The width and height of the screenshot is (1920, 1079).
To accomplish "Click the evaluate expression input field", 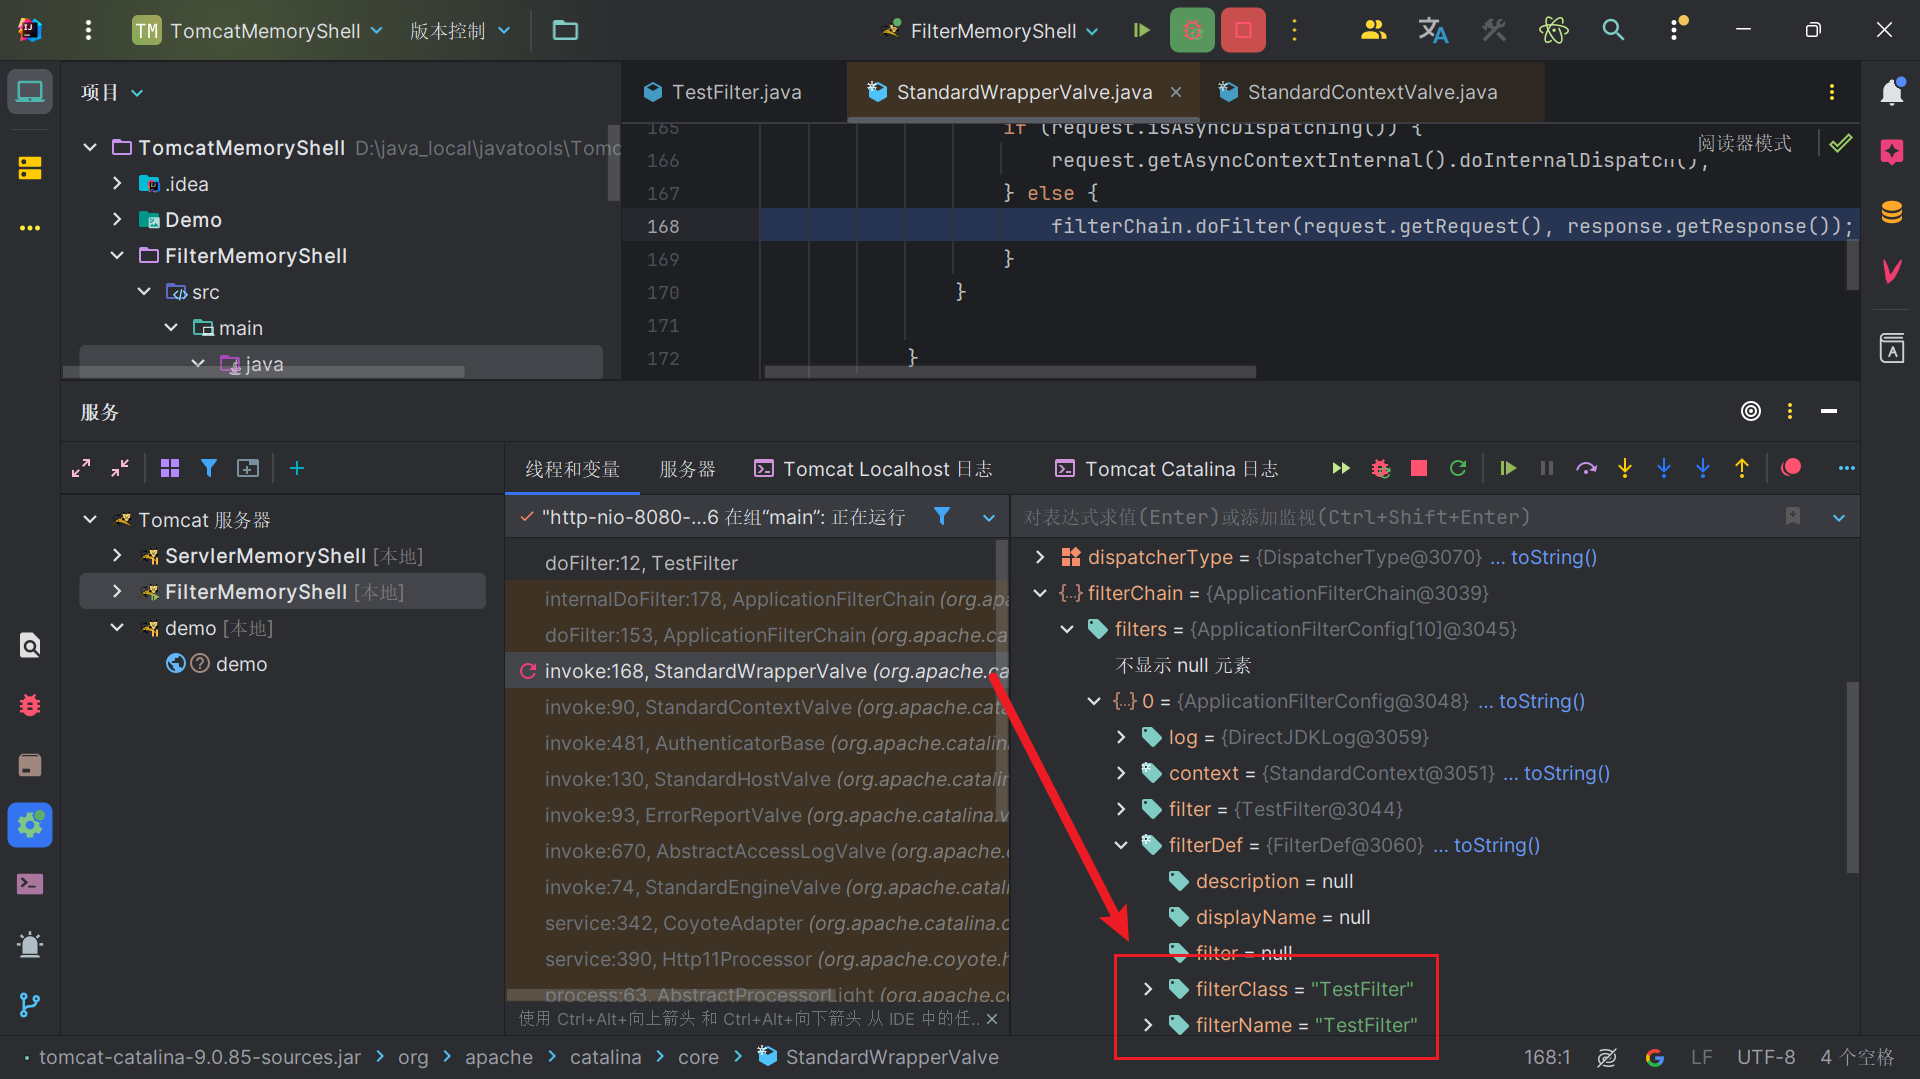I will pos(1398,517).
